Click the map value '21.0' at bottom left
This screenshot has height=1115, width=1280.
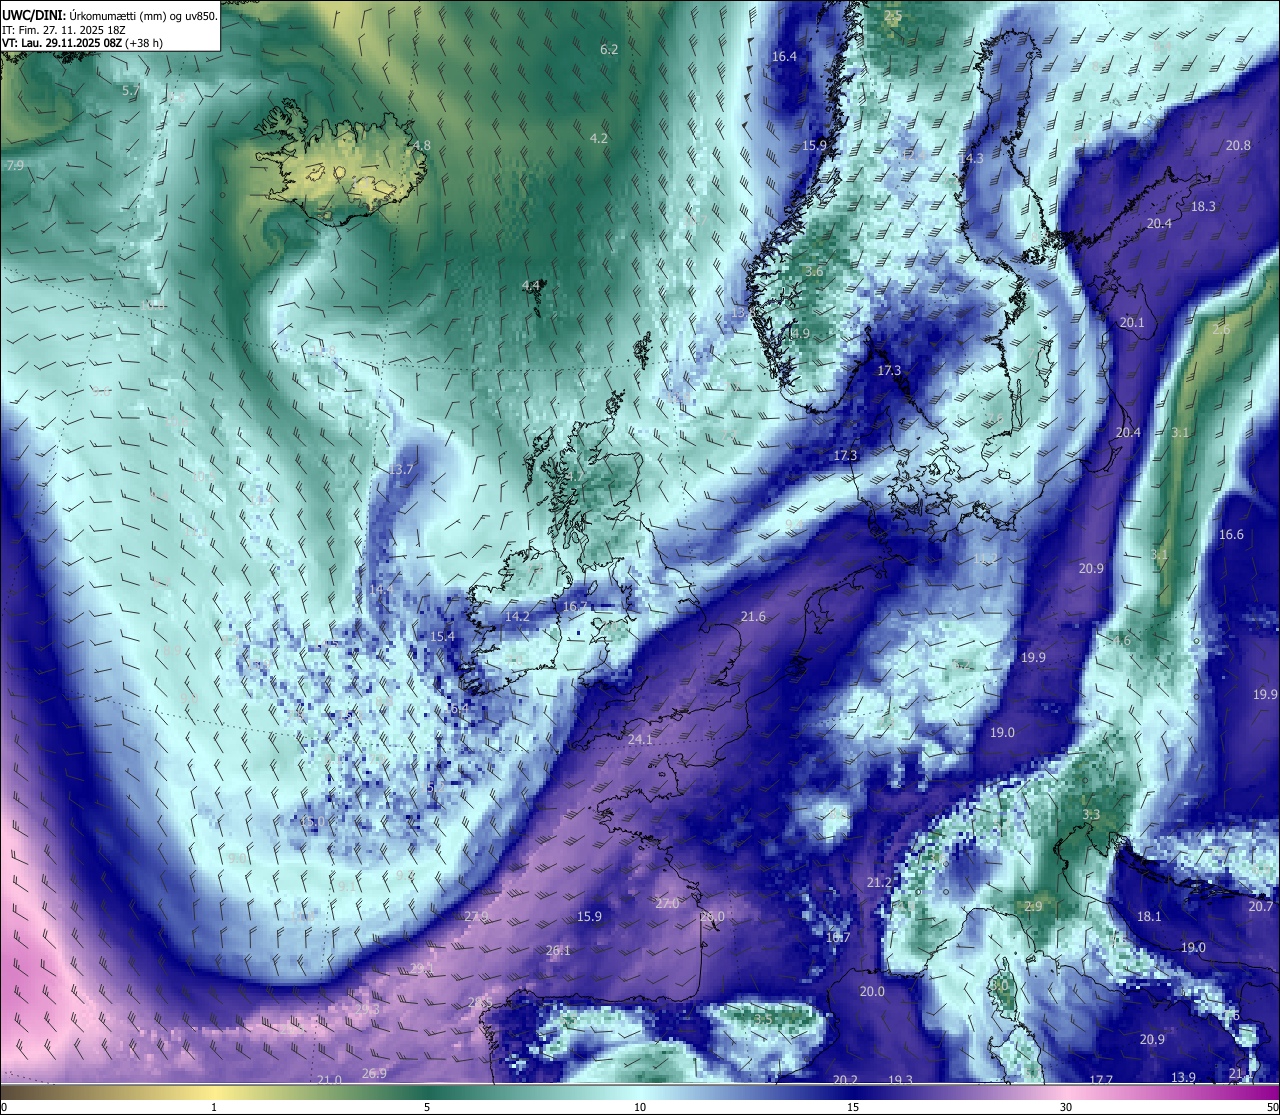(x=329, y=1079)
